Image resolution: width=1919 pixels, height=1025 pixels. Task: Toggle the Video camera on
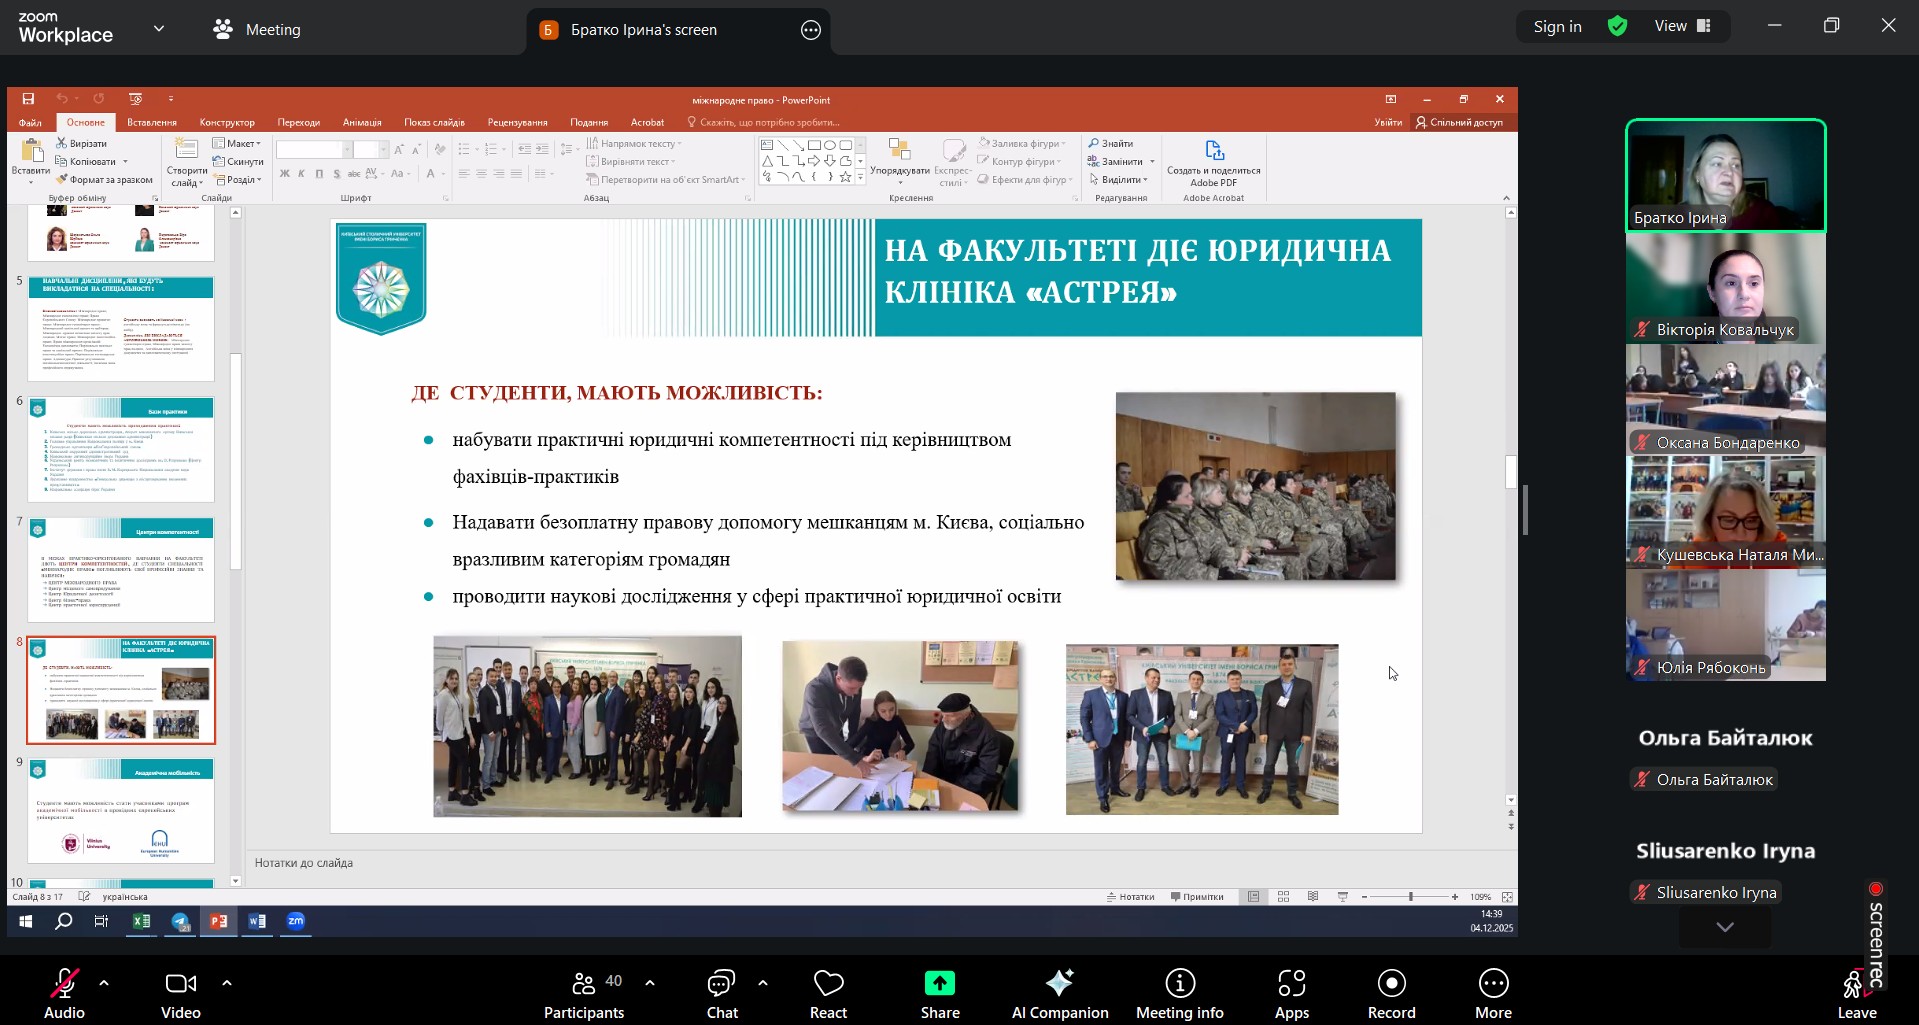click(181, 994)
